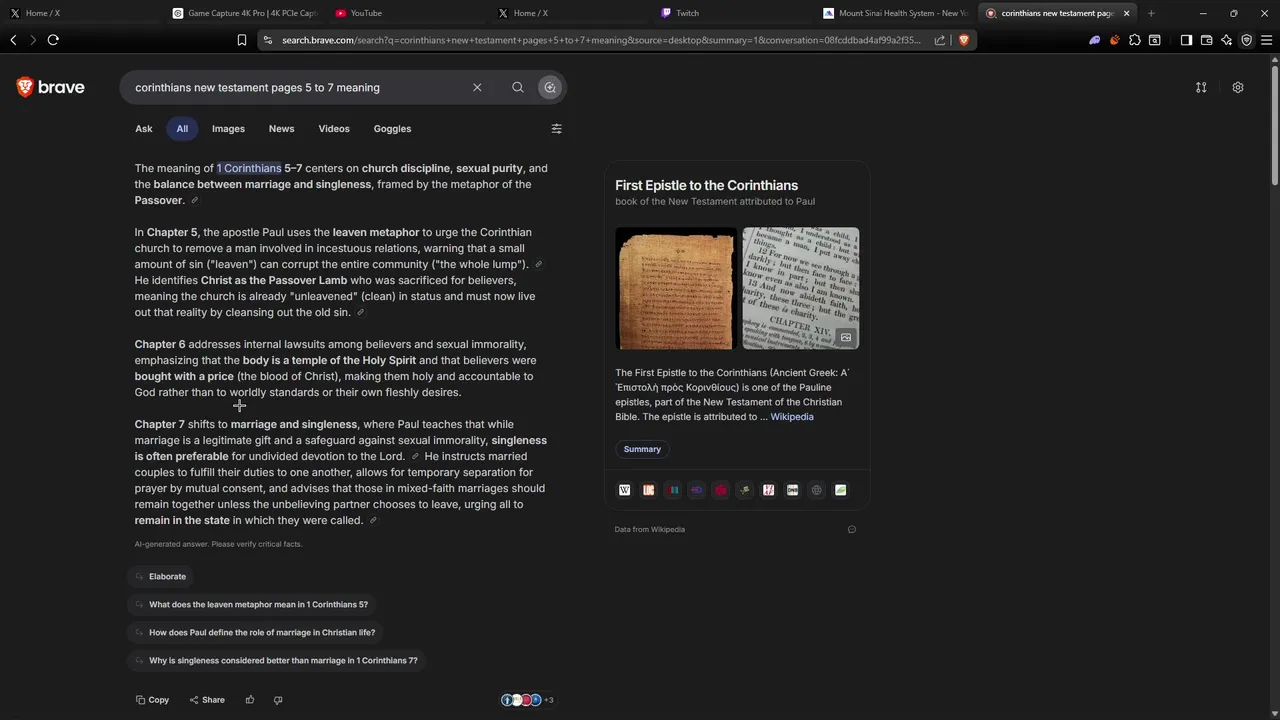Image resolution: width=1280 pixels, height=720 pixels.
Task: Open the orange acorn extension icon
Action: click(1115, 40)
